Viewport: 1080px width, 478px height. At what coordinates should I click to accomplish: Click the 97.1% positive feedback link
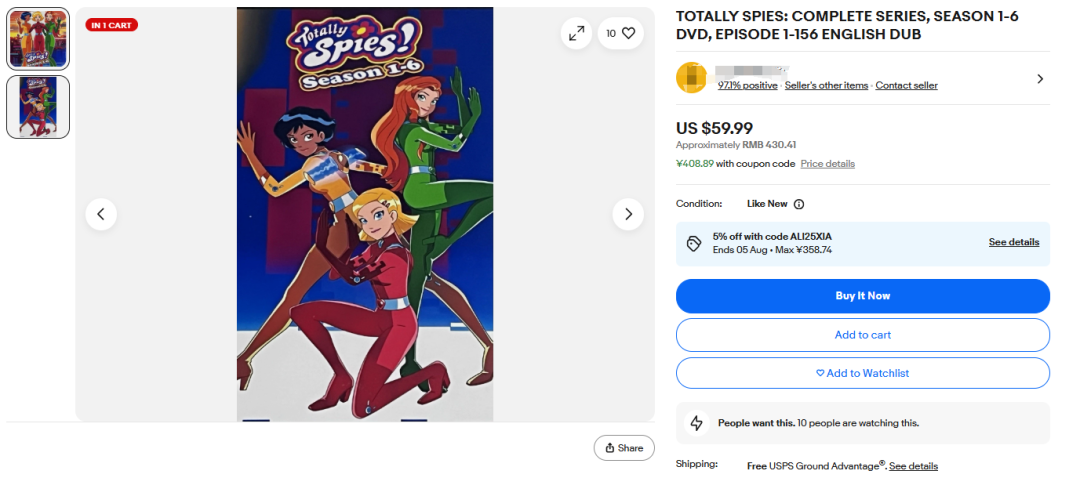tap(747, 86)
